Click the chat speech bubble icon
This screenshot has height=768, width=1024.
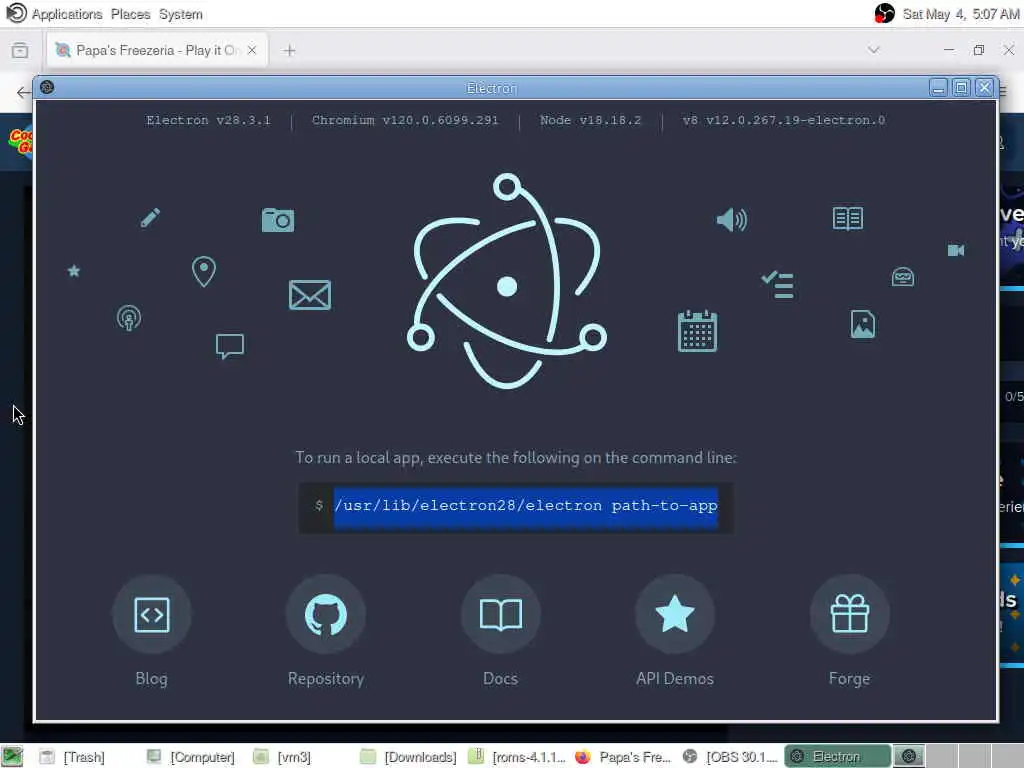tap(230, 346)
